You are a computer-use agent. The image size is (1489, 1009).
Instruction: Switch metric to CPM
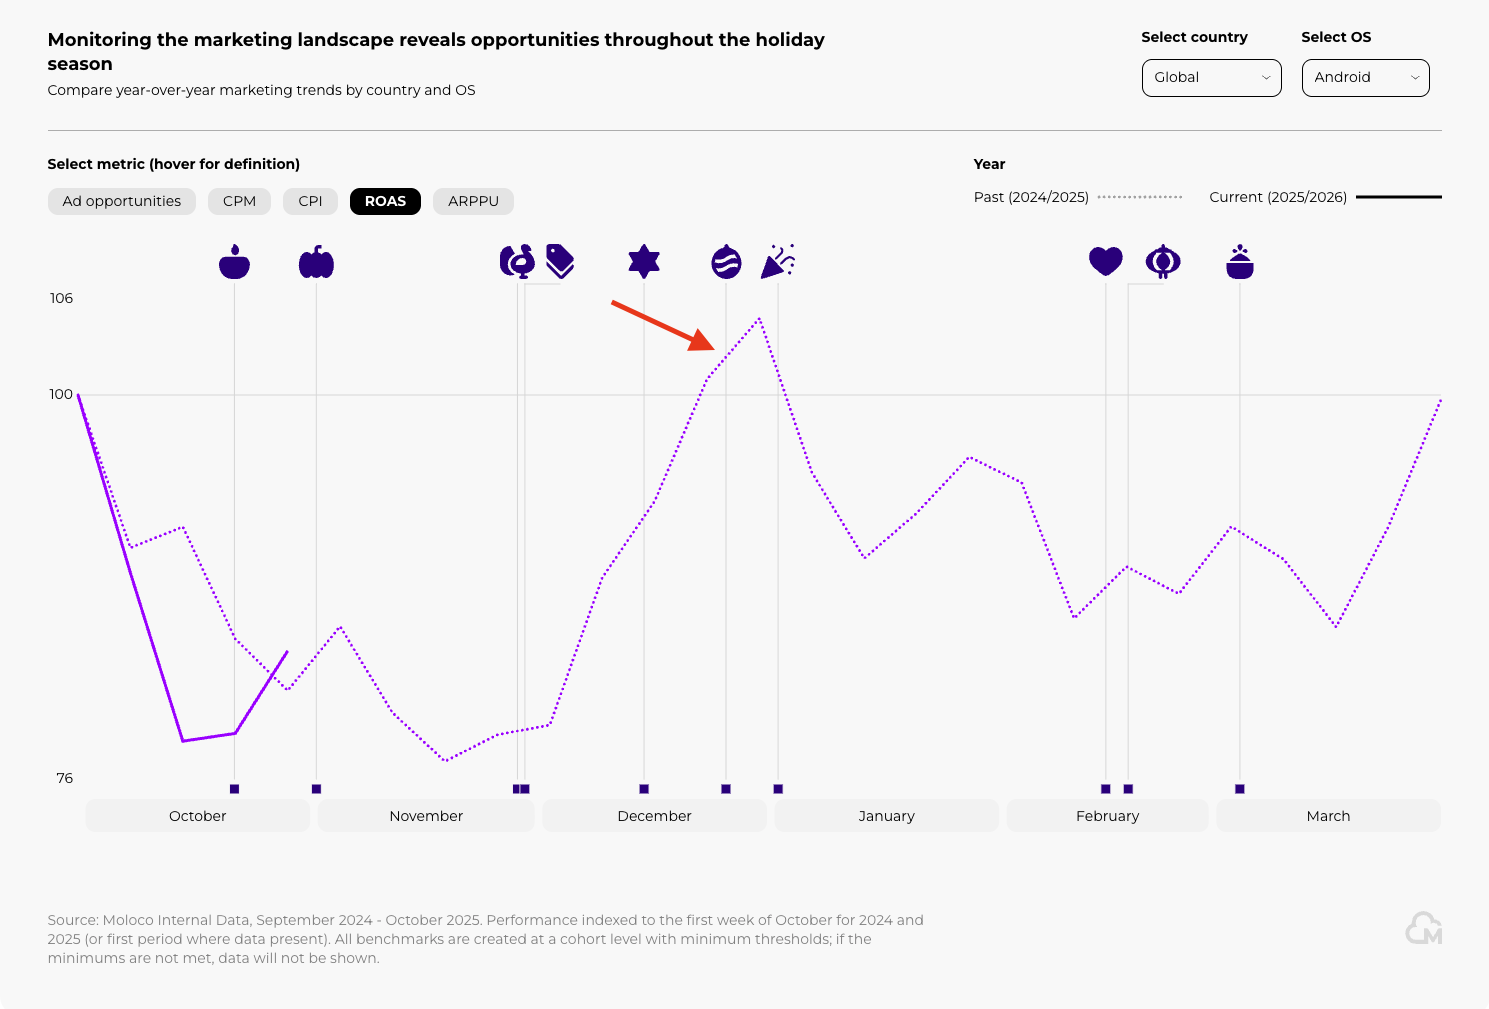[239, 201]
